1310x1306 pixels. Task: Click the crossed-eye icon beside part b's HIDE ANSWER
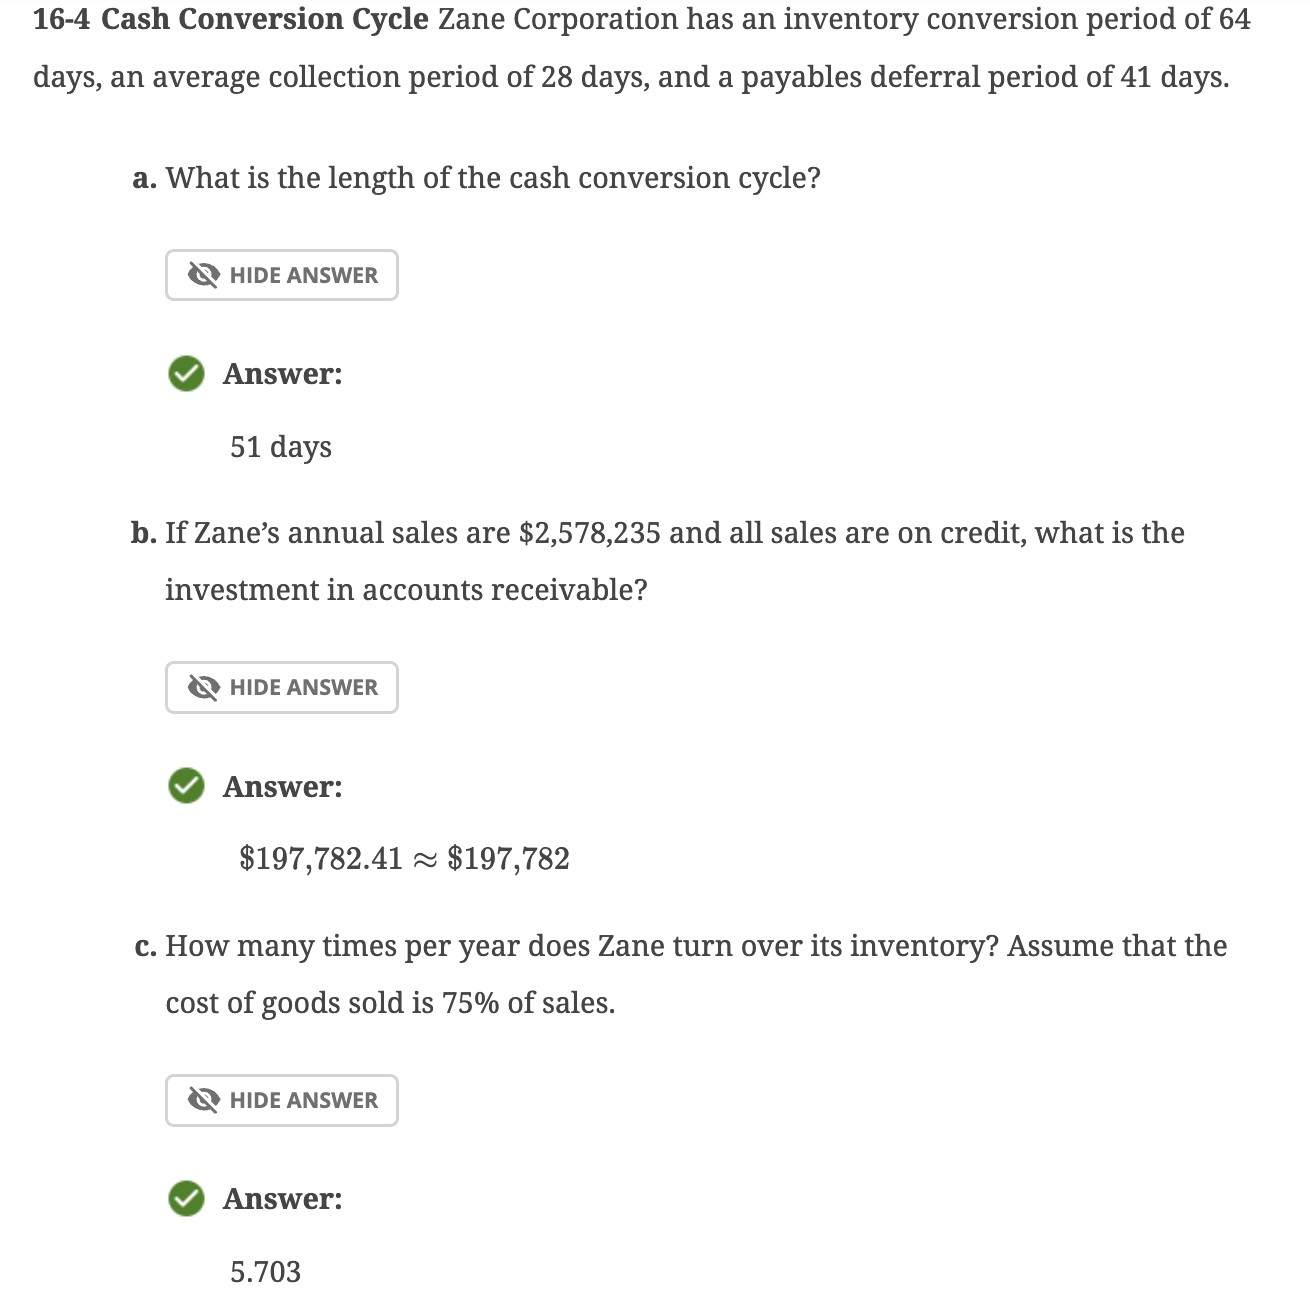tap(204, 687)
